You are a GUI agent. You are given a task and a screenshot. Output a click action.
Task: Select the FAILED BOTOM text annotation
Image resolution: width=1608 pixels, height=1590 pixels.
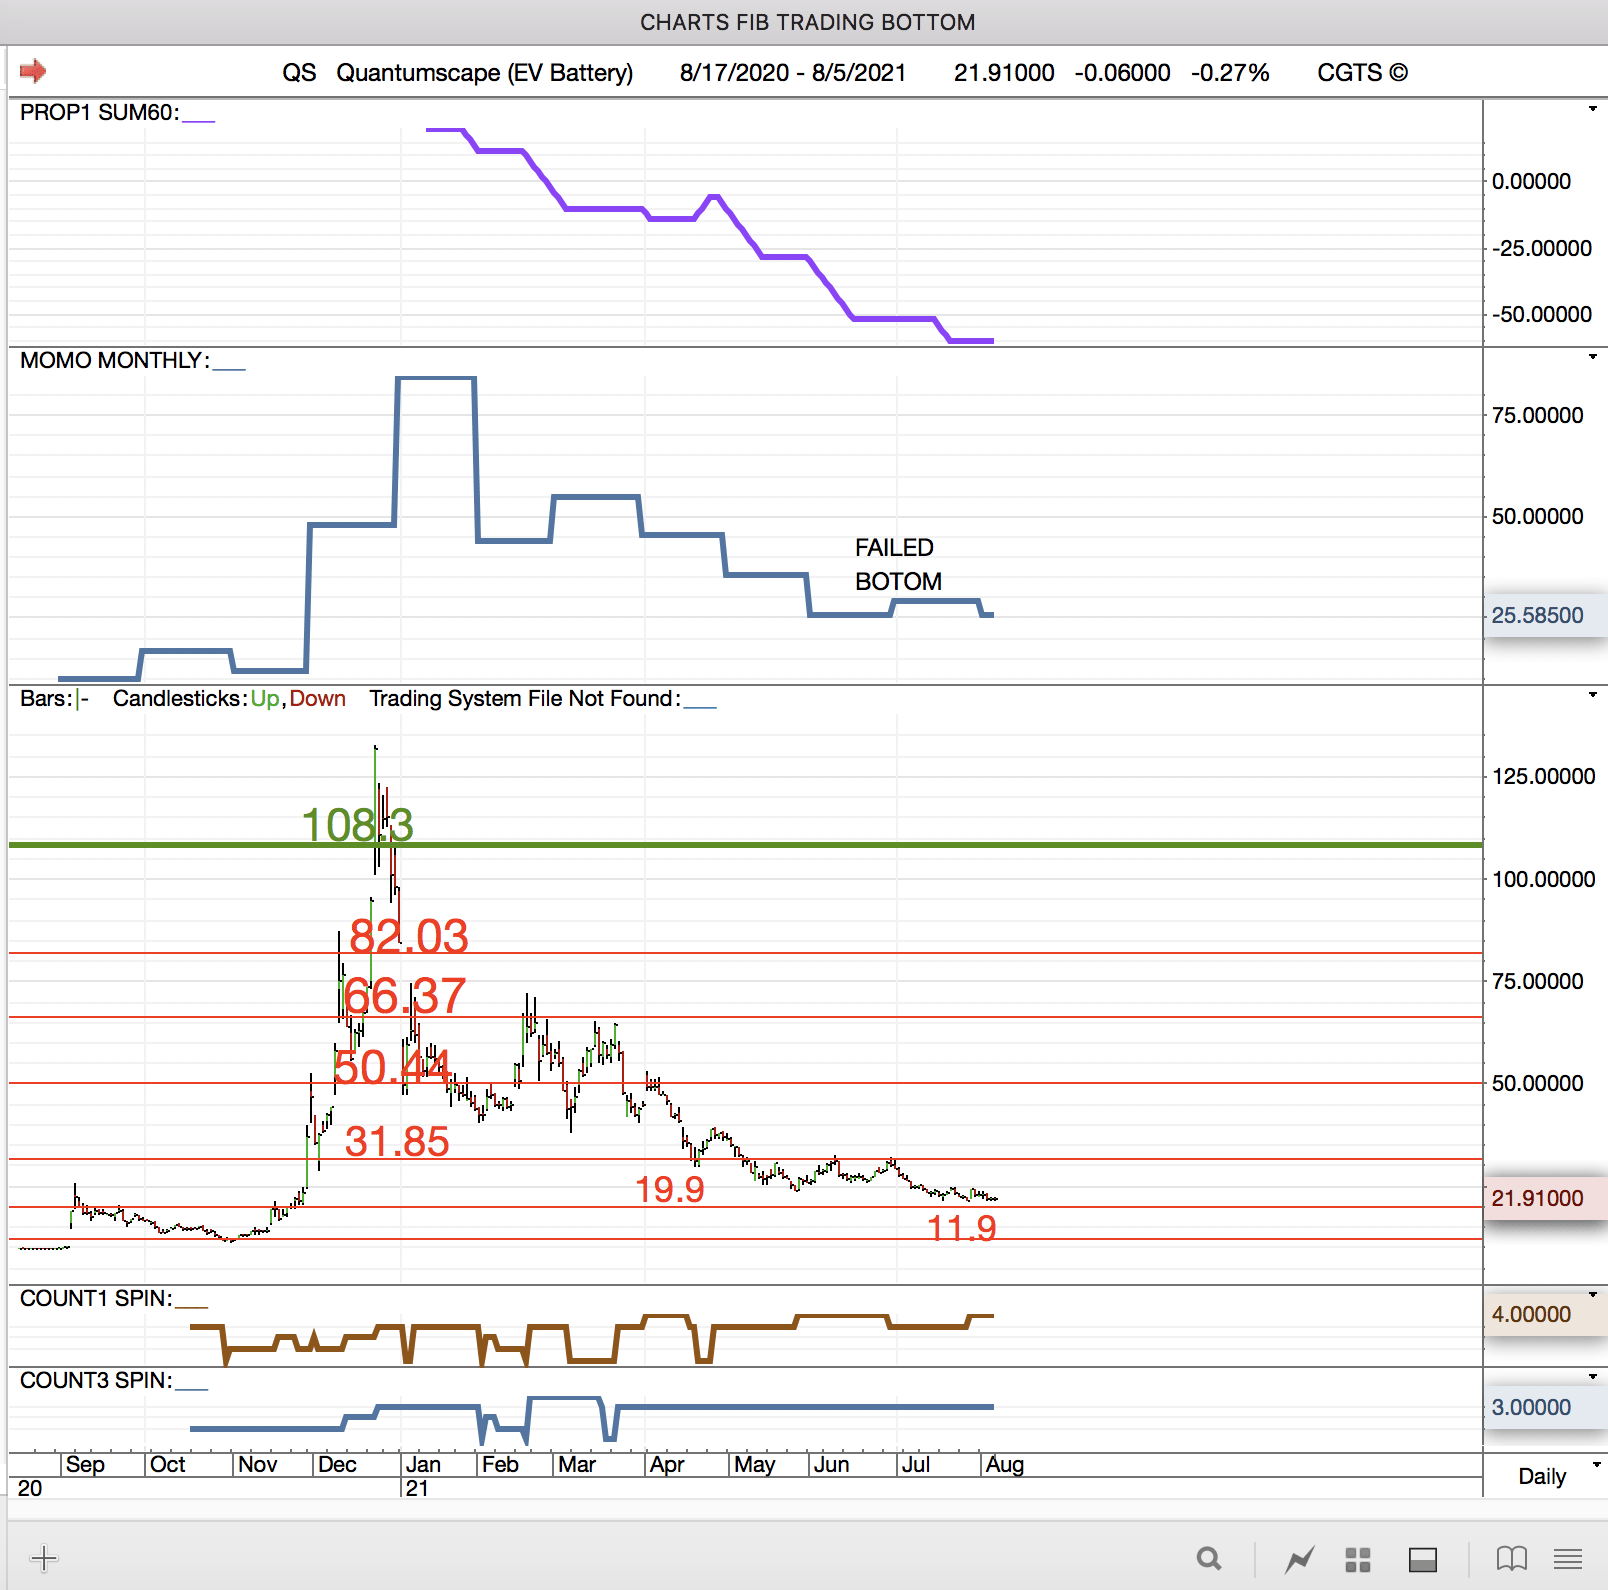coord(897,564)
